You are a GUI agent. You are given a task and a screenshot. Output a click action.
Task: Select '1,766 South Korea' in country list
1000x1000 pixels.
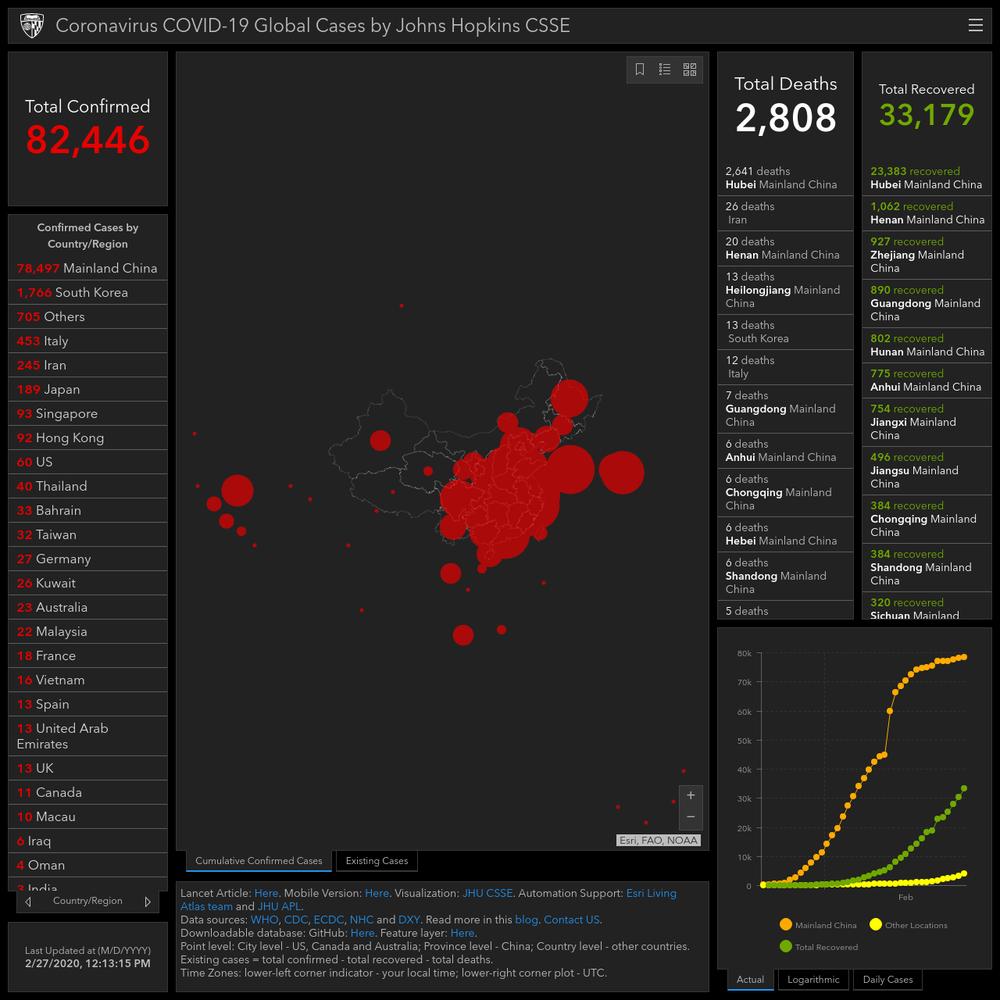click(87, 293)
